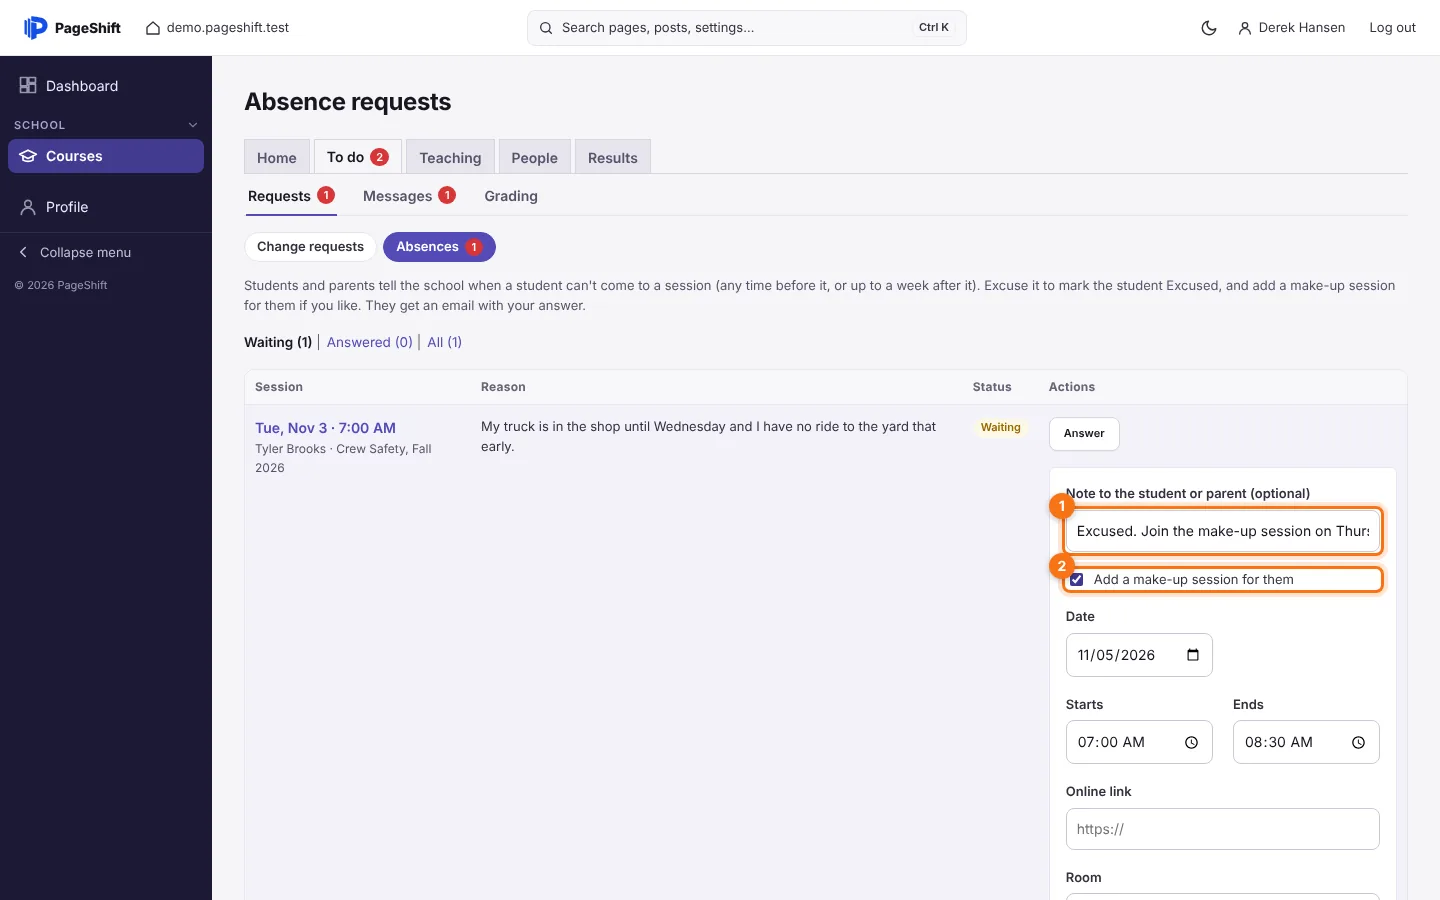This screenshot has height=900, width=1440.
Task: Open the calendar picker in Date field
Action: pyautogui.click(x=1193, y=655)
